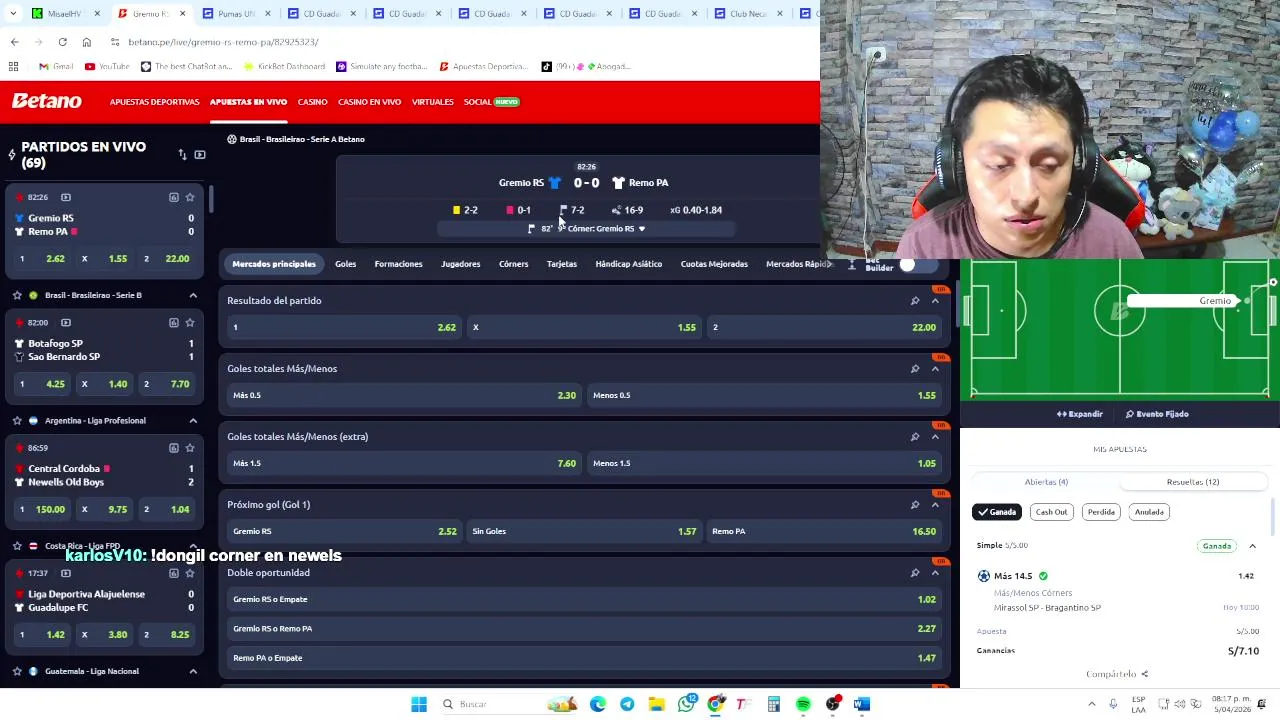
Task: Collapse the Goles totales Más/Menos market
Action: (935, 368)
